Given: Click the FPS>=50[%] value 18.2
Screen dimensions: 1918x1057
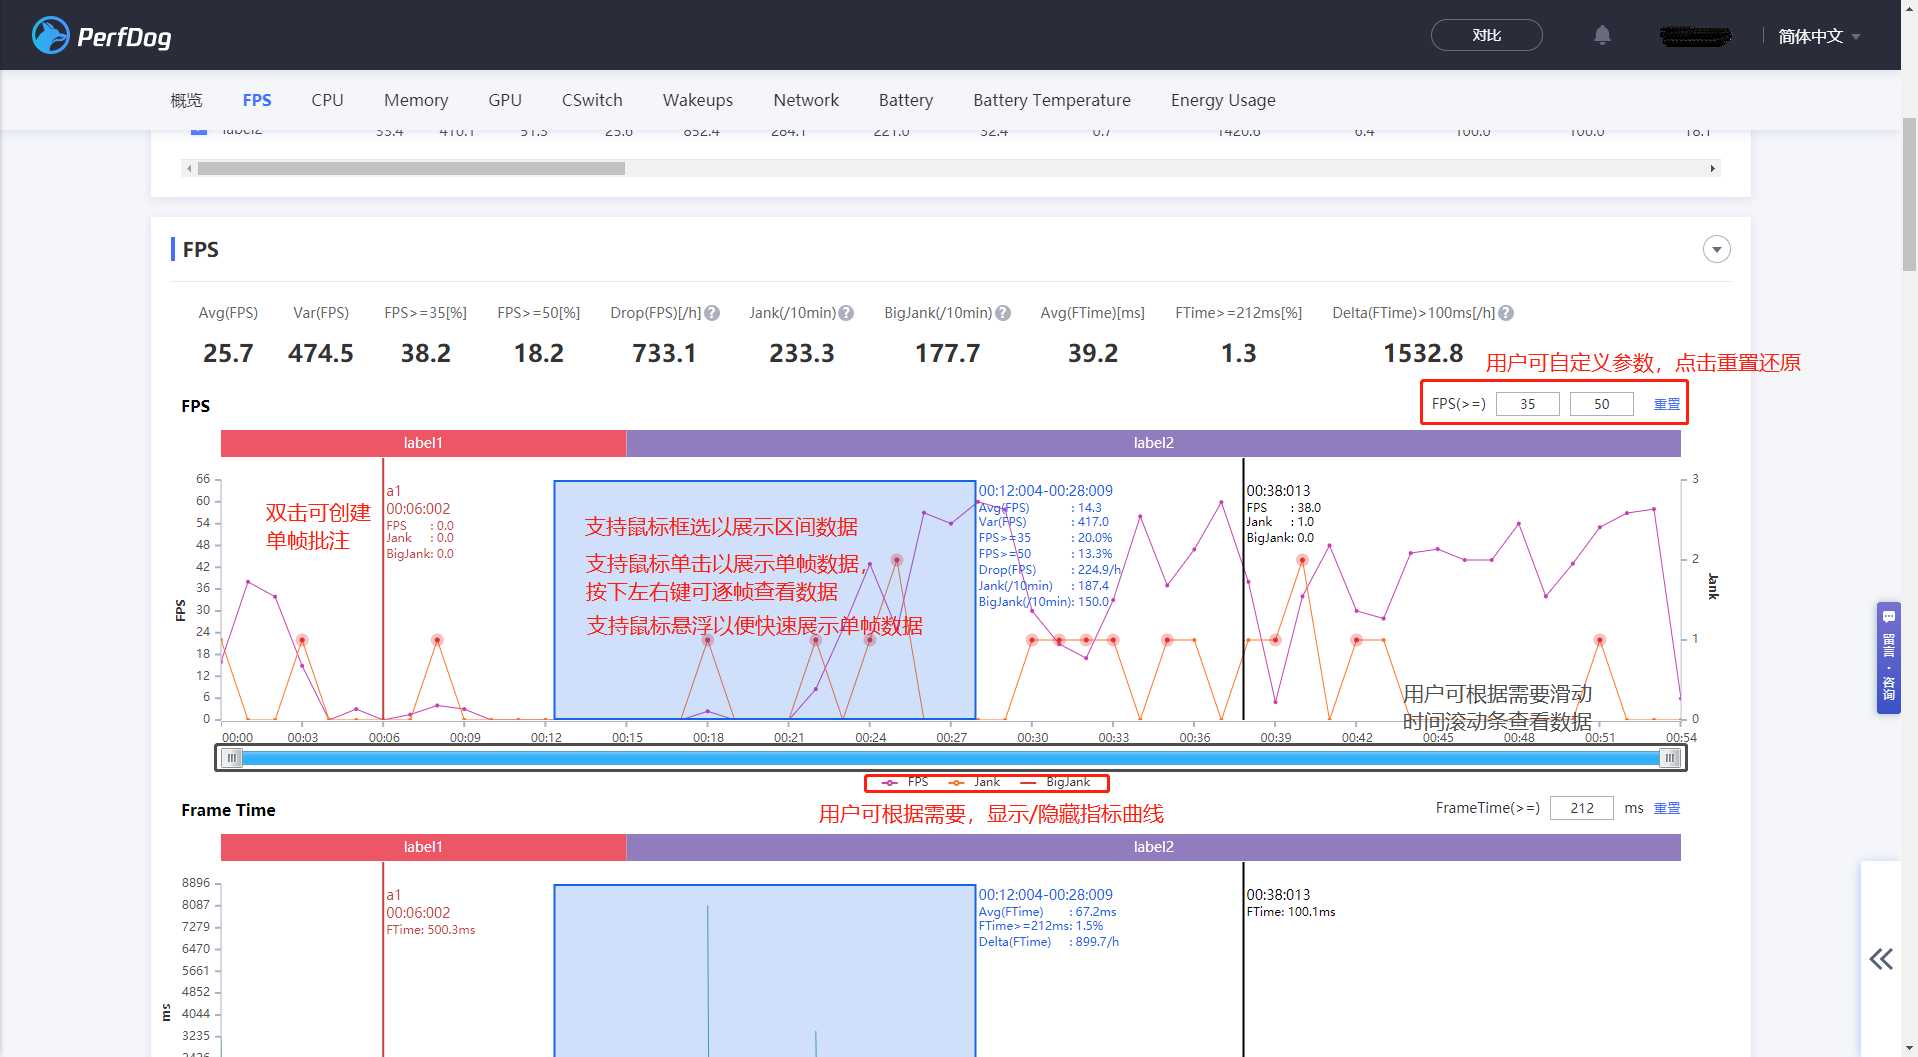Looking at the screenshot, I should (x=539, y=353).
